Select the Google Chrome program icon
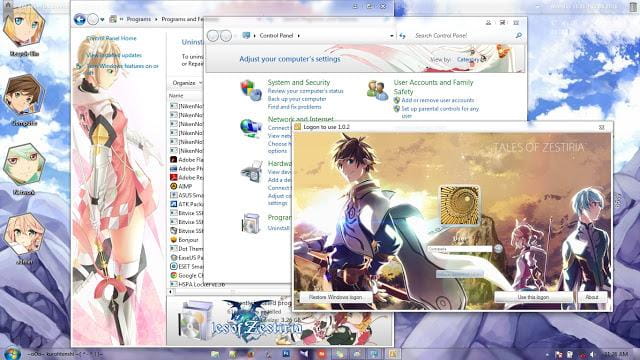 pos(173,275)
